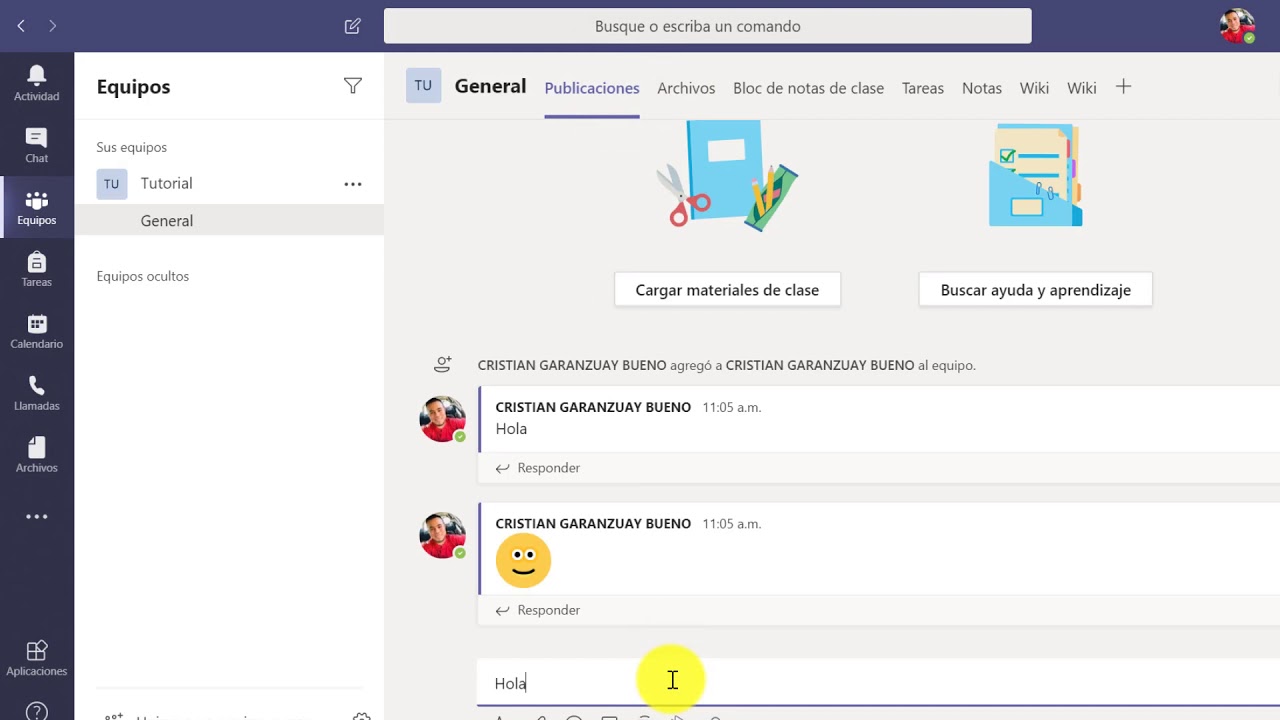1280x720 pixels.
Task: Click sender name on the emoji message
Action: (x=593, y=523)
